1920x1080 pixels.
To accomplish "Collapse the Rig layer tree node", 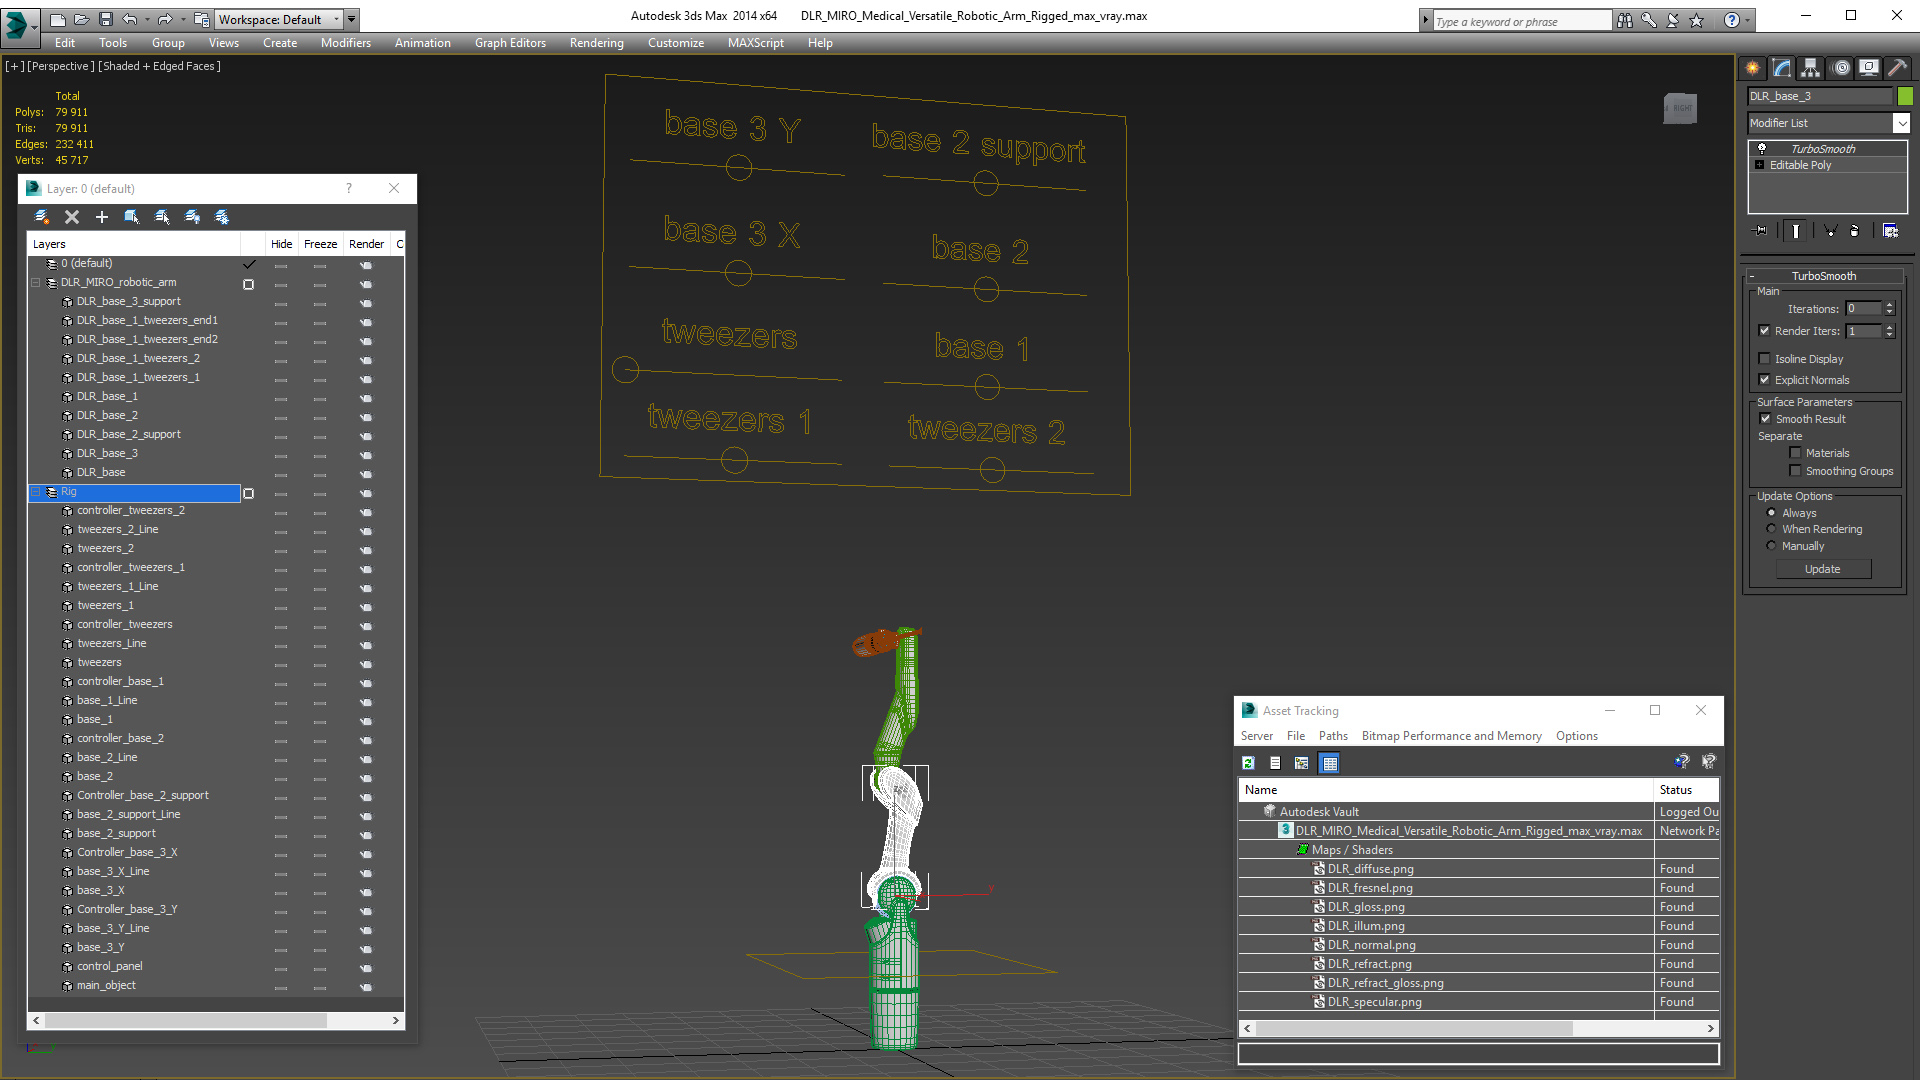I will pyautogui.click(x=36, y=492).
